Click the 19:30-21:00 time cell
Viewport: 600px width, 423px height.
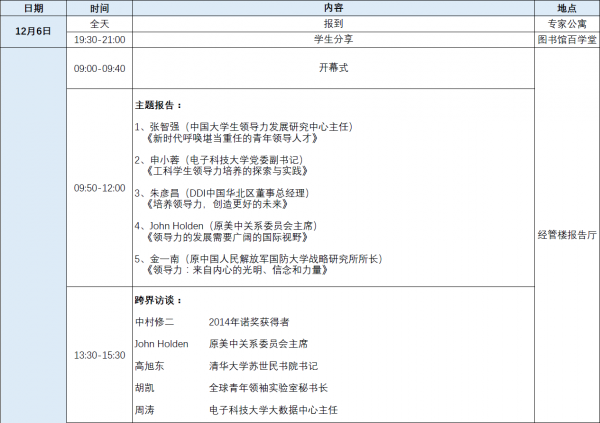99,39
